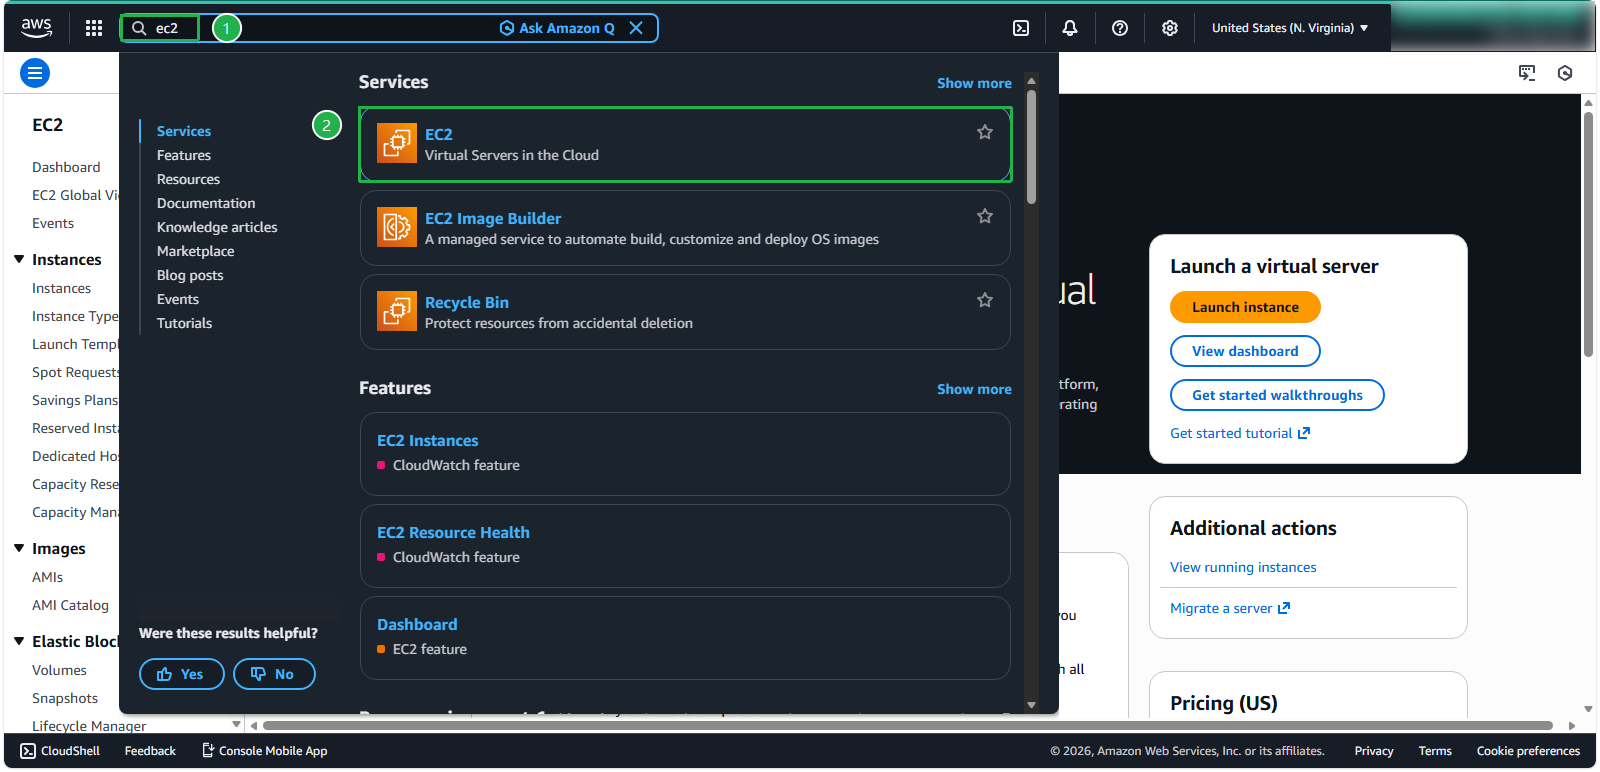Select Marketplace filter
This screenshot has height=772, width=1600.
coord(195,251)
